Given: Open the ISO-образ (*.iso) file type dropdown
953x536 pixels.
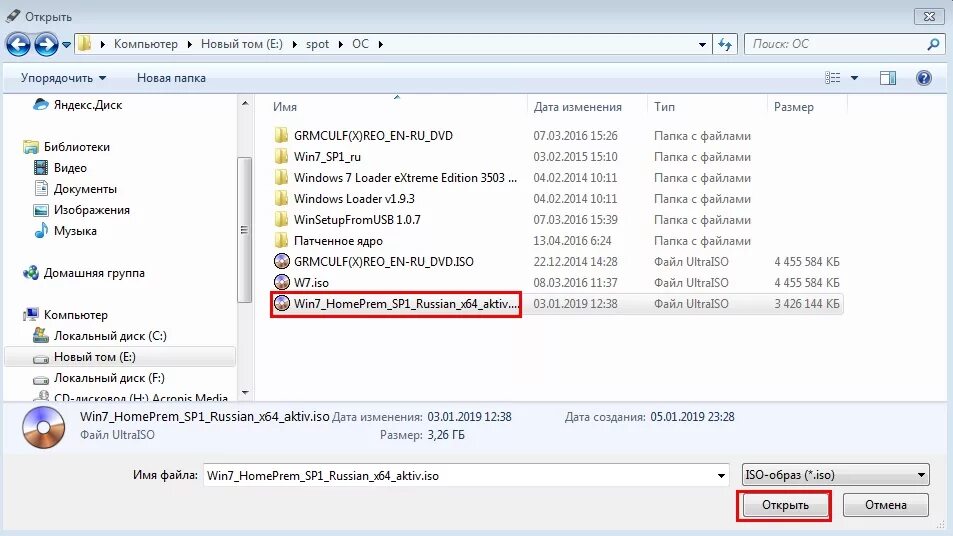Looking at the screenshot, I should [836, 475].
